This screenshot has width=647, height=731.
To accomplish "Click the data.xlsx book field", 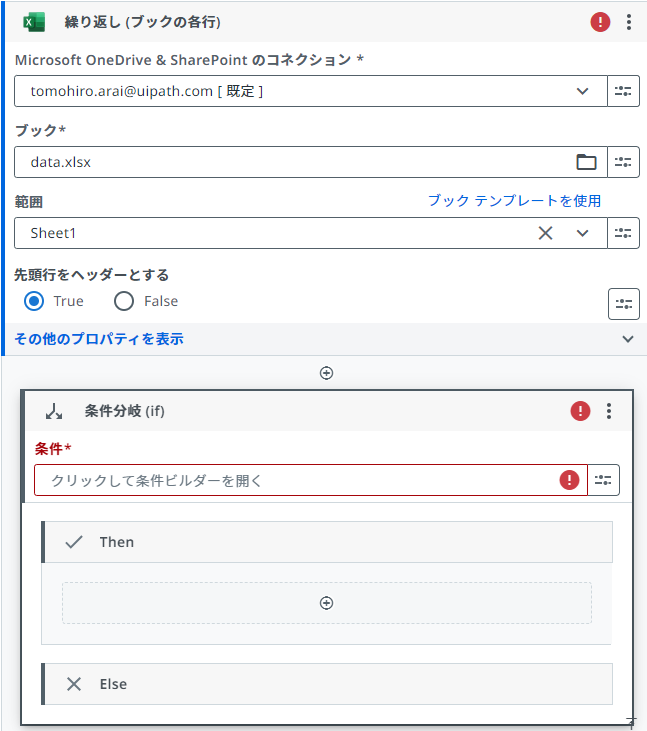I will (310, 162).
